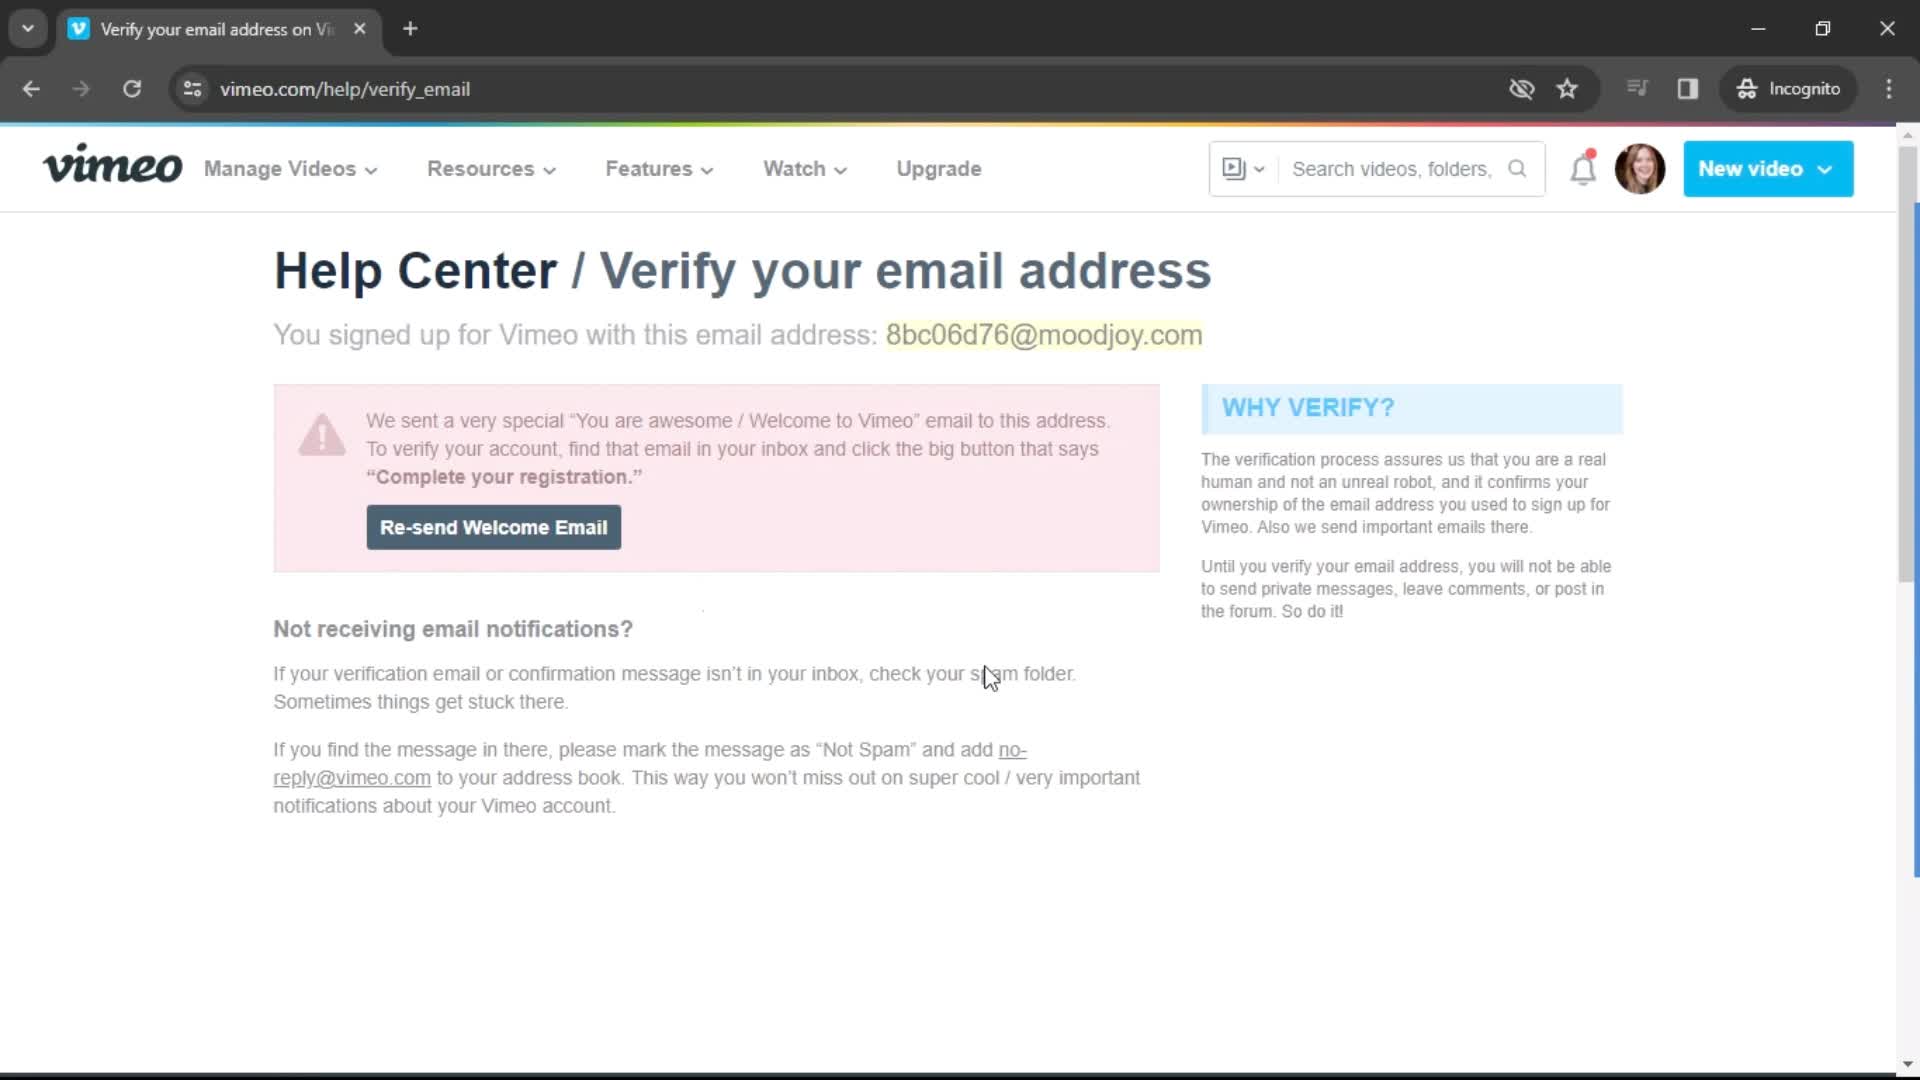Screen dimensions: 1920x1080
Task: Open the Watch navigation menu
Action: (x=803, y=169)
